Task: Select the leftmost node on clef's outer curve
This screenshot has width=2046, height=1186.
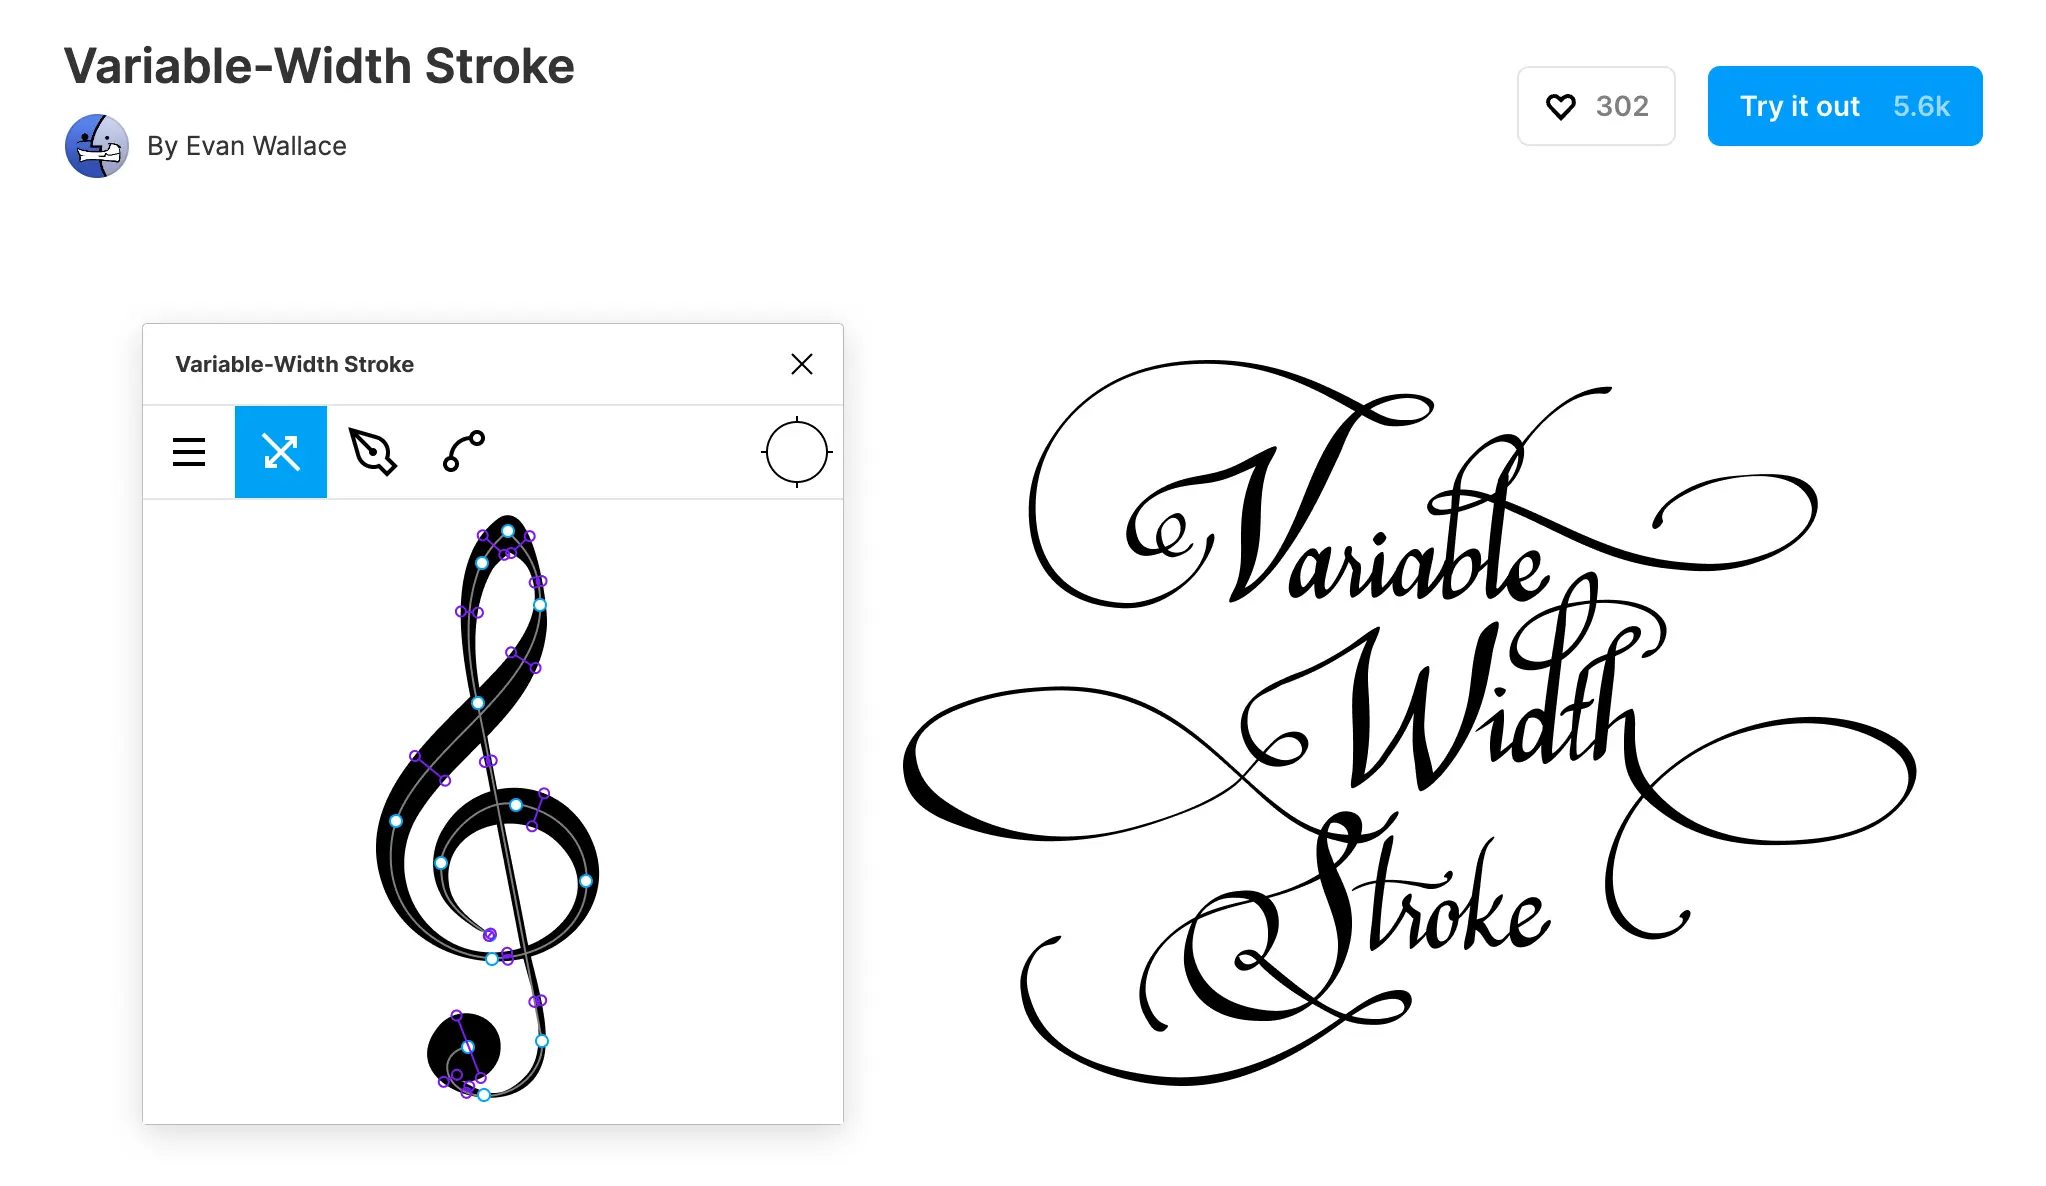Action: 396,821
